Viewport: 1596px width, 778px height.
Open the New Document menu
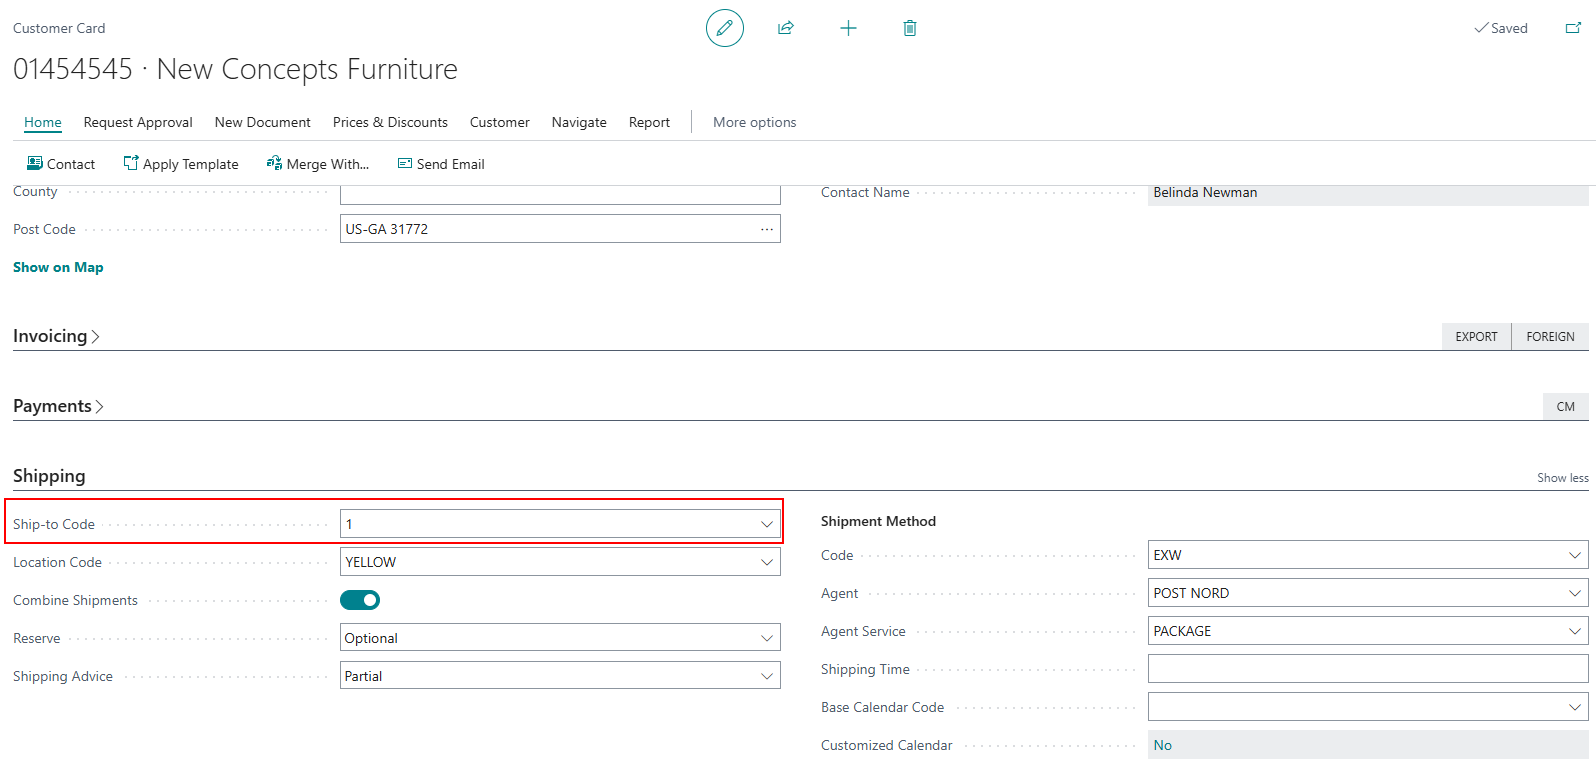(263, 122)
